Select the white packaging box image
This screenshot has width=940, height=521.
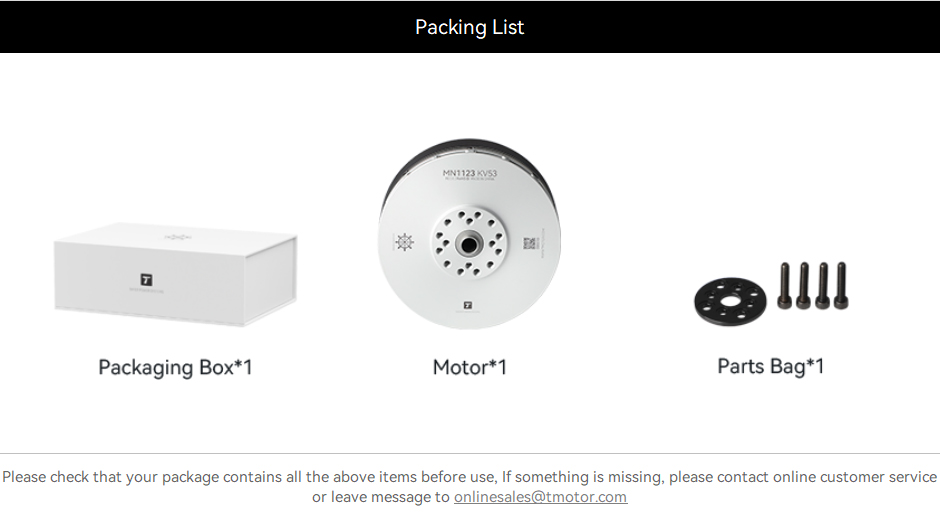tap(176, 275)
